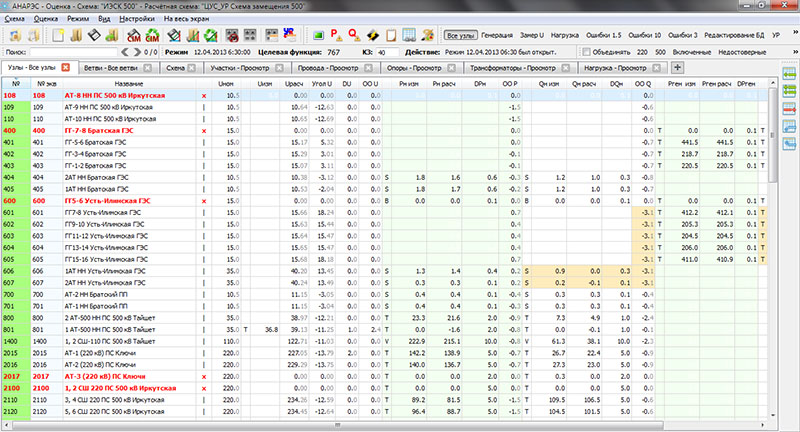Click top icon in right sidebar panel
The width and height of the screenshot is (800, 432).
pos(789,74)
